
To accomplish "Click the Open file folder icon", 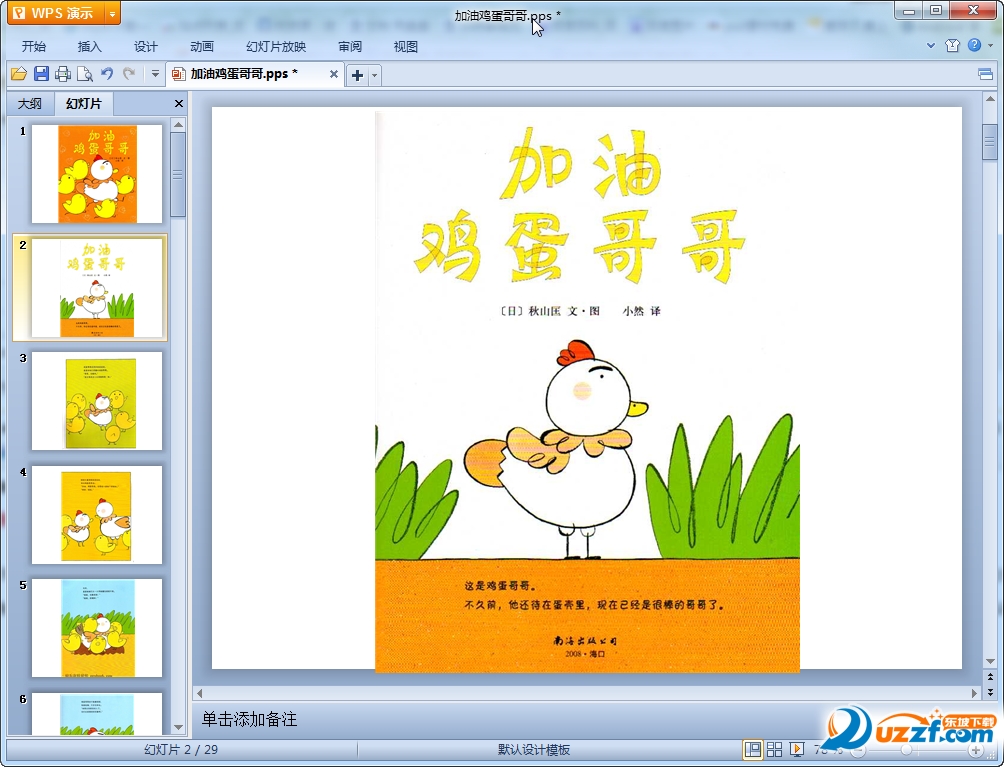I will 19,74.
